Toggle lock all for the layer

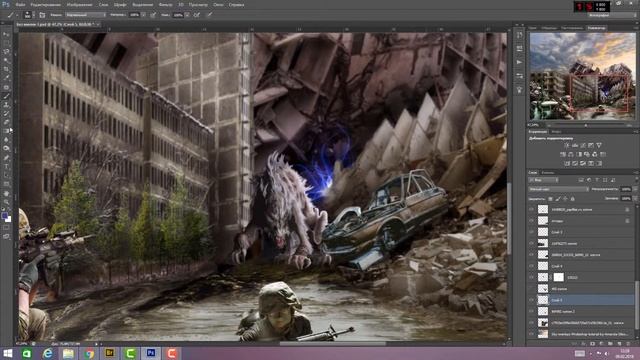pos(573,198)
